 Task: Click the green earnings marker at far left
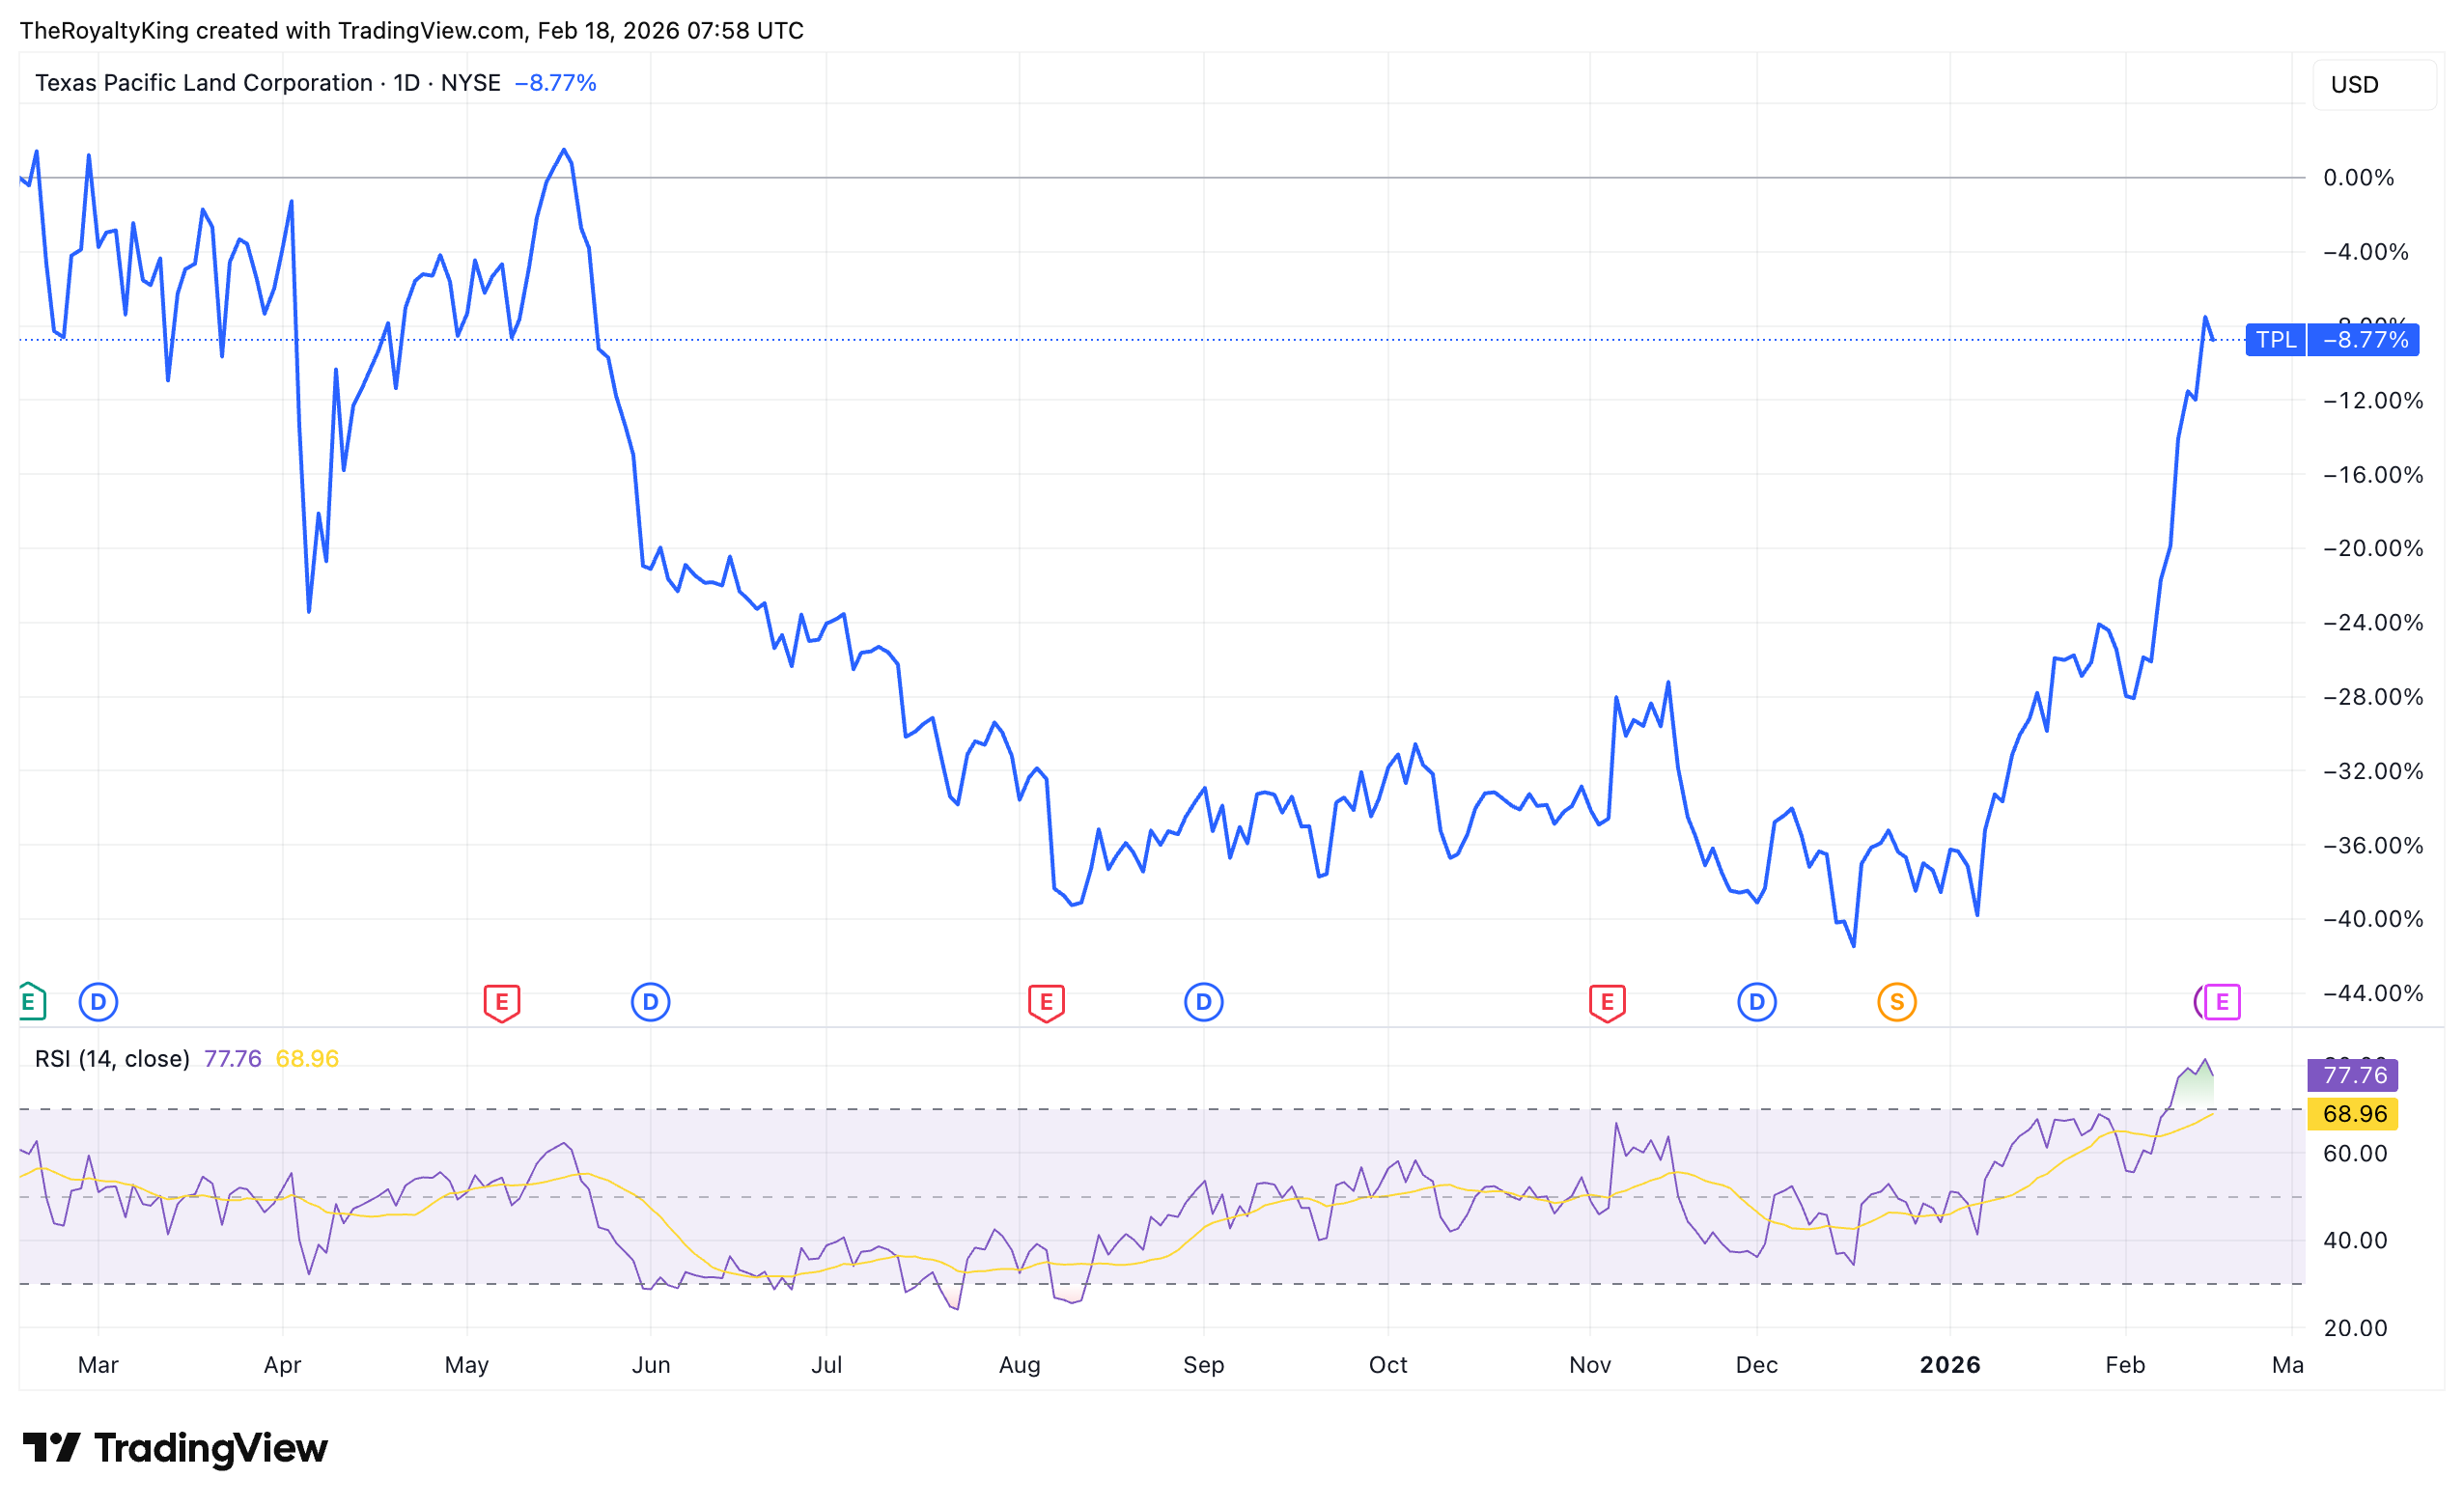(x=30, y=1001)
